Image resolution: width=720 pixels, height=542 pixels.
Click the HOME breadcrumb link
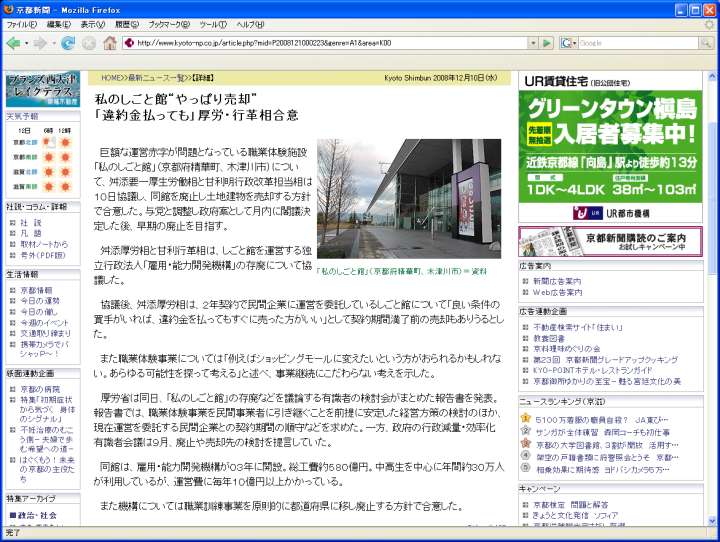coord(108,77)
